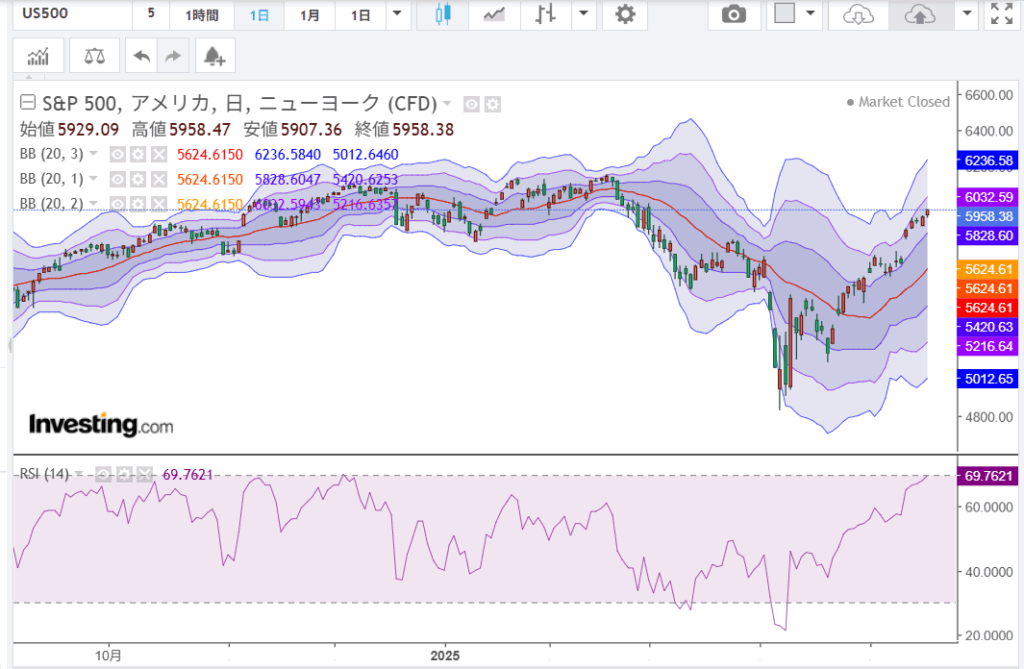This screenshot has height=669, width=1024.
Task: Open the save options dropdown arrow
Action: click(967, 13)
